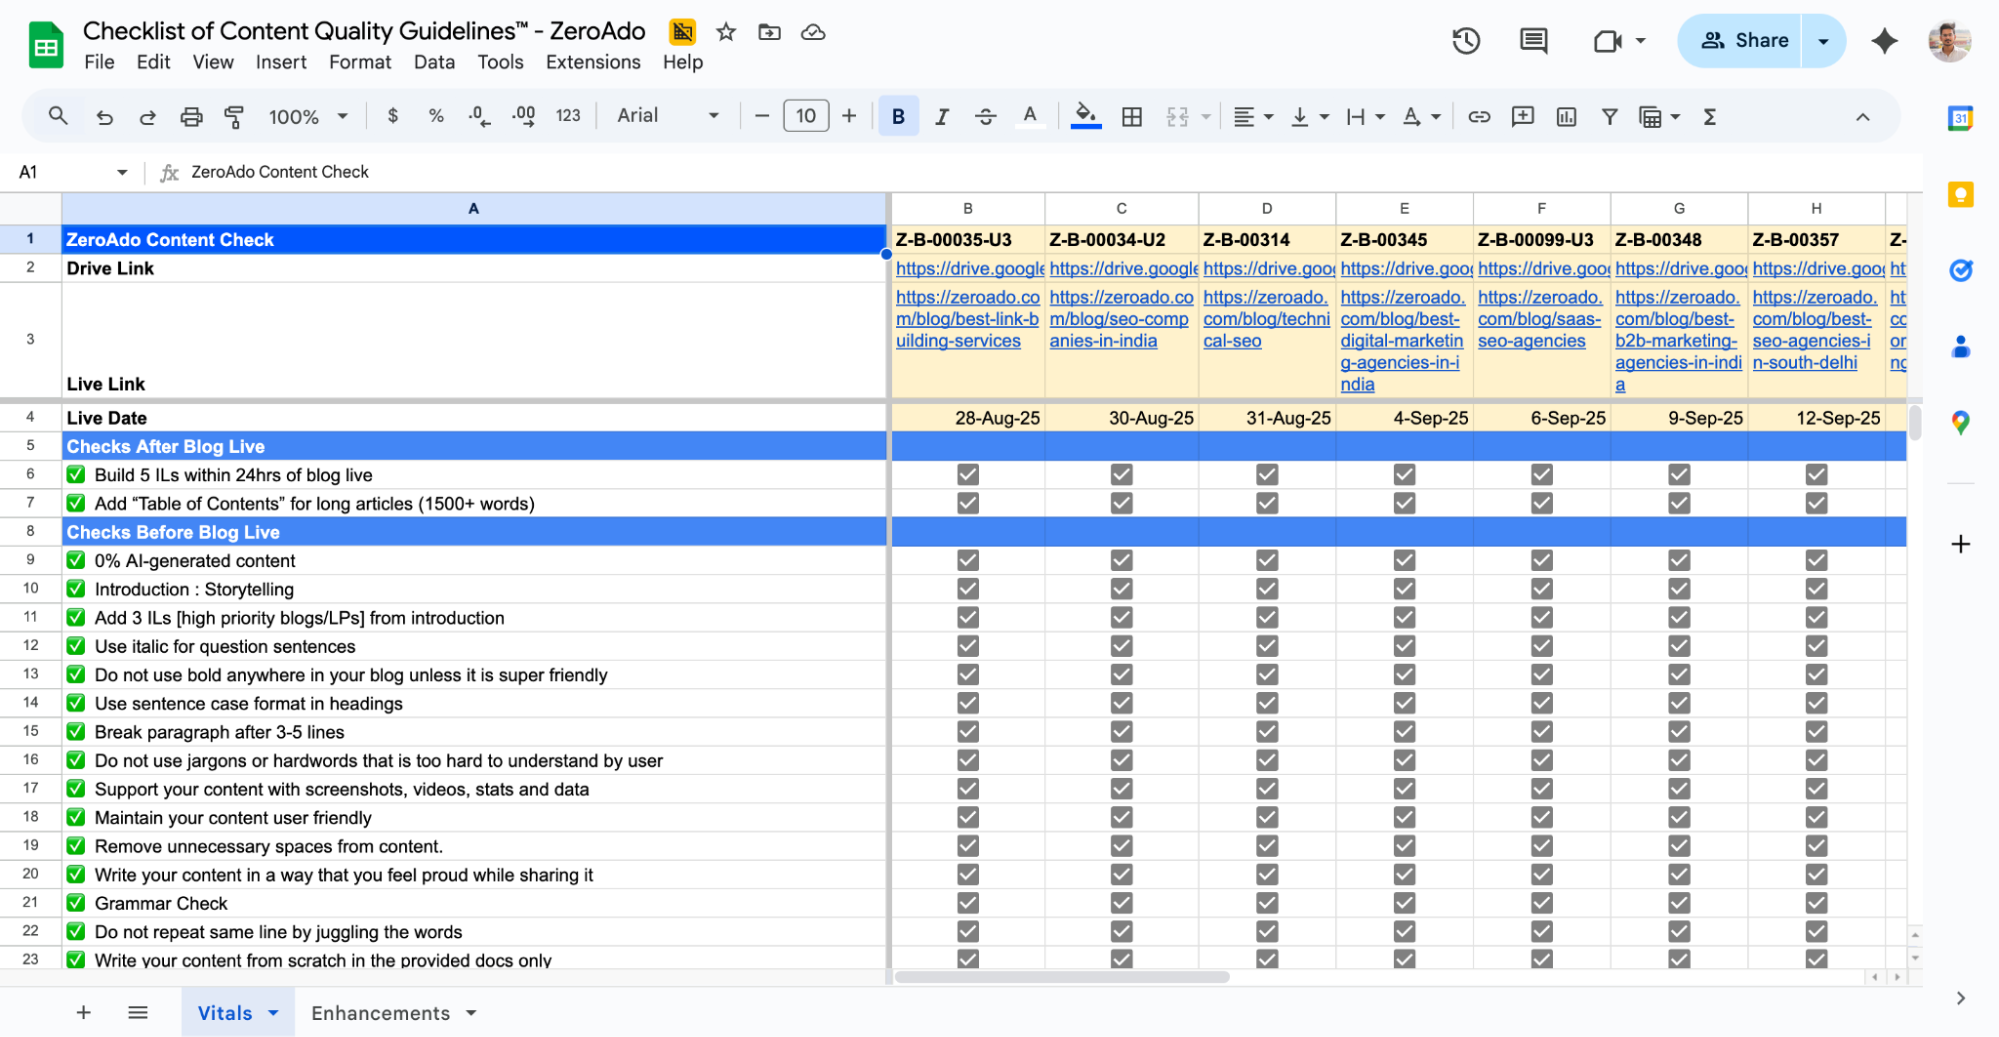
Task: Apply strikethrough formatting
Action: [985, 116]
